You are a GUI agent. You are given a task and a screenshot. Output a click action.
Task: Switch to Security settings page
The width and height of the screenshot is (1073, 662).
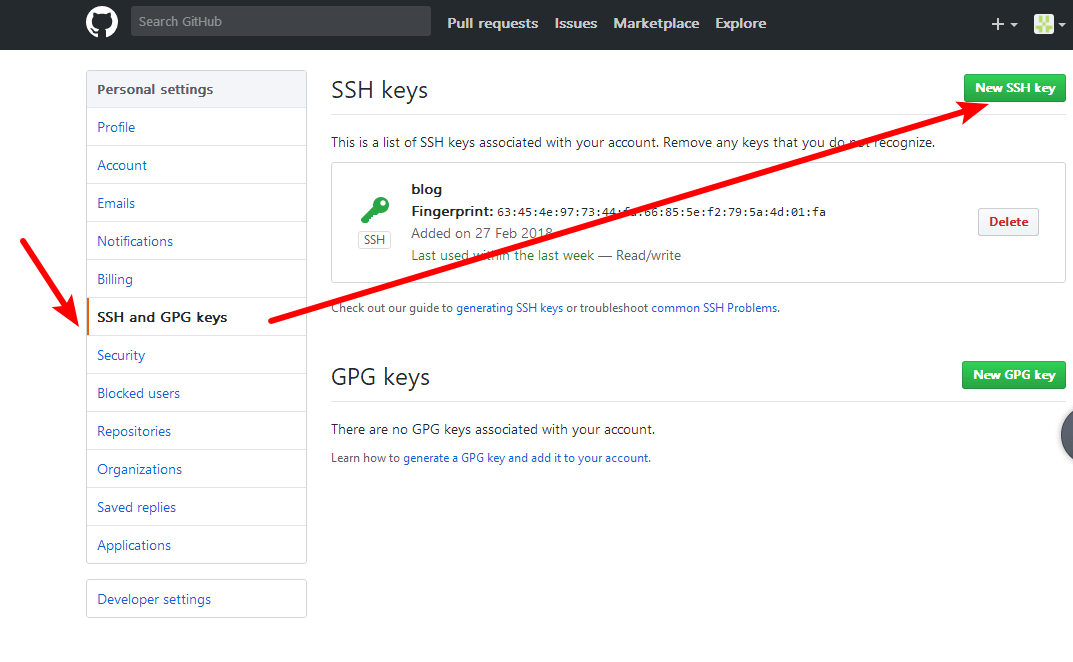point(121,355)
